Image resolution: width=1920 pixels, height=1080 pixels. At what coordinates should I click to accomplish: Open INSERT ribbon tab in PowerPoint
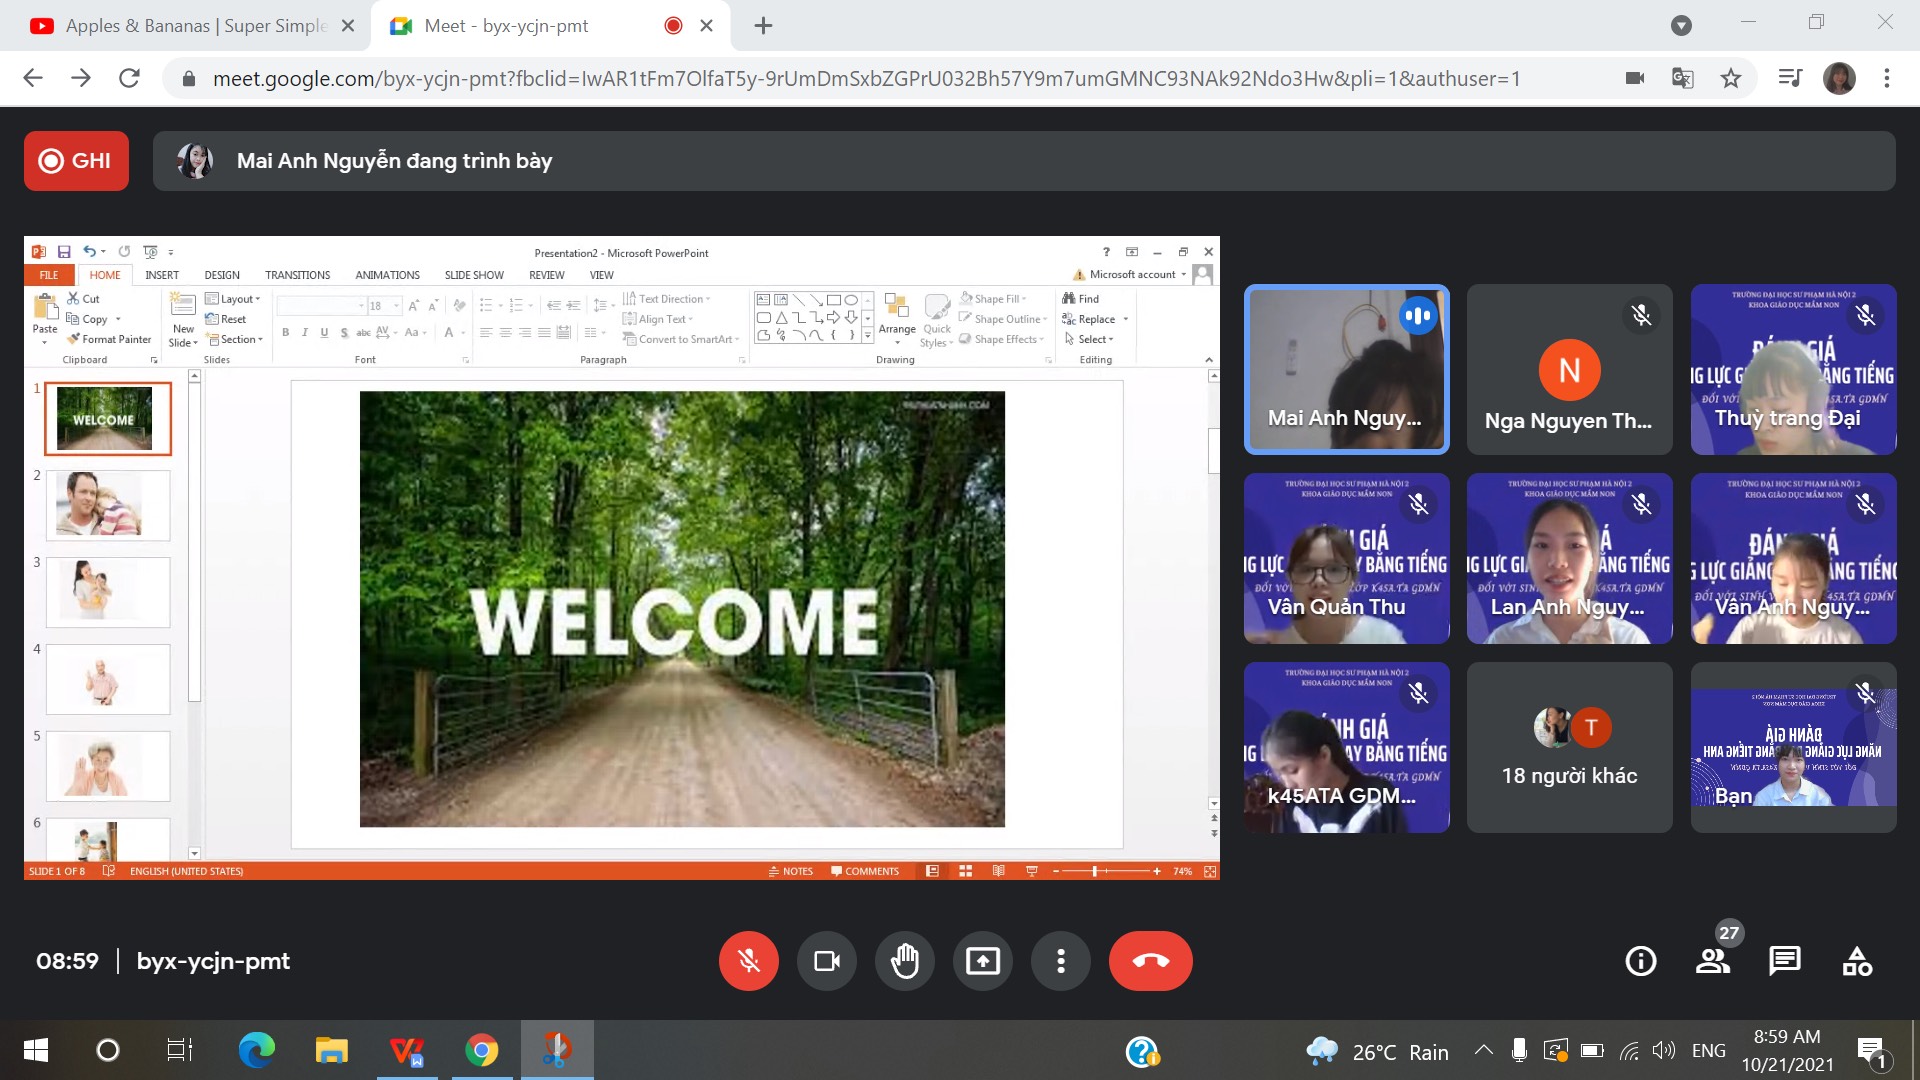coord(162,275)
